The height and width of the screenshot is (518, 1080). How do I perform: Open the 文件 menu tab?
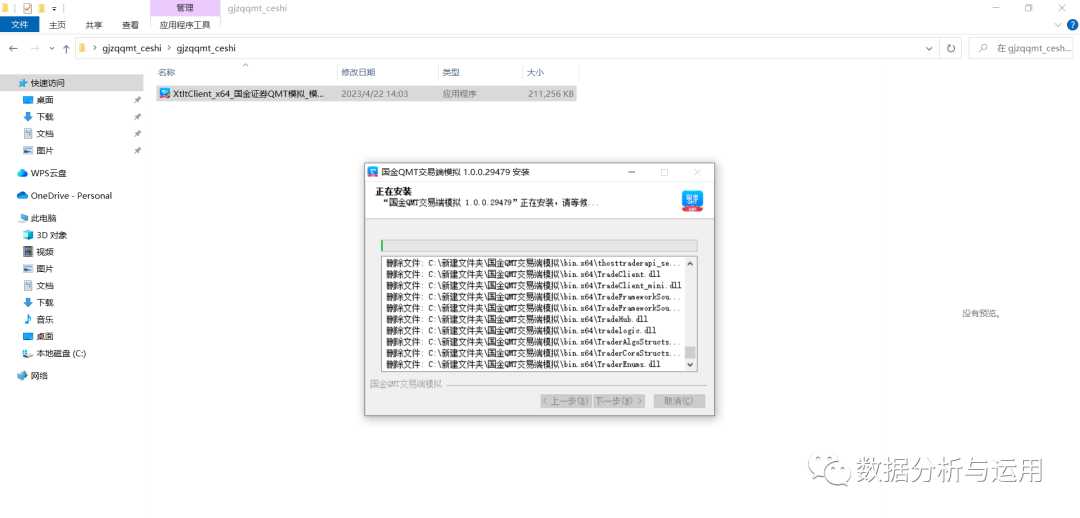(20, 25)
